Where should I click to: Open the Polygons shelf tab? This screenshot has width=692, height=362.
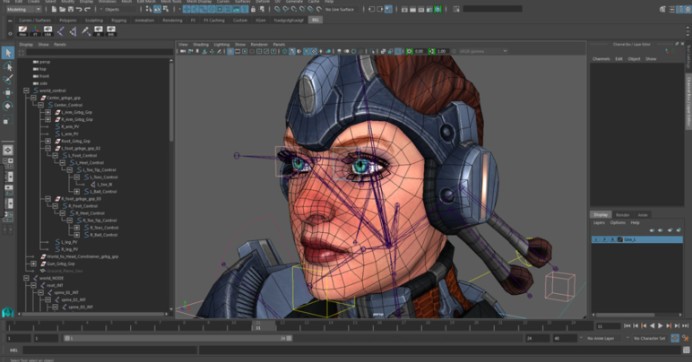pyautogui.click(x=68, y=20)
